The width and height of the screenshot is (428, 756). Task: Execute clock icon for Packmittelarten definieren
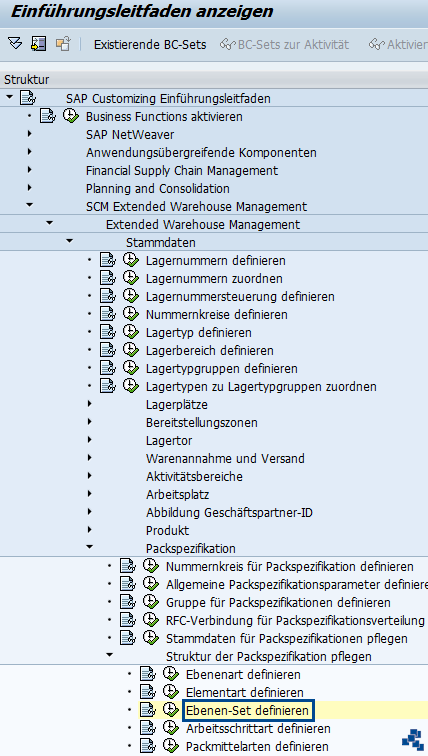[171, 745]
